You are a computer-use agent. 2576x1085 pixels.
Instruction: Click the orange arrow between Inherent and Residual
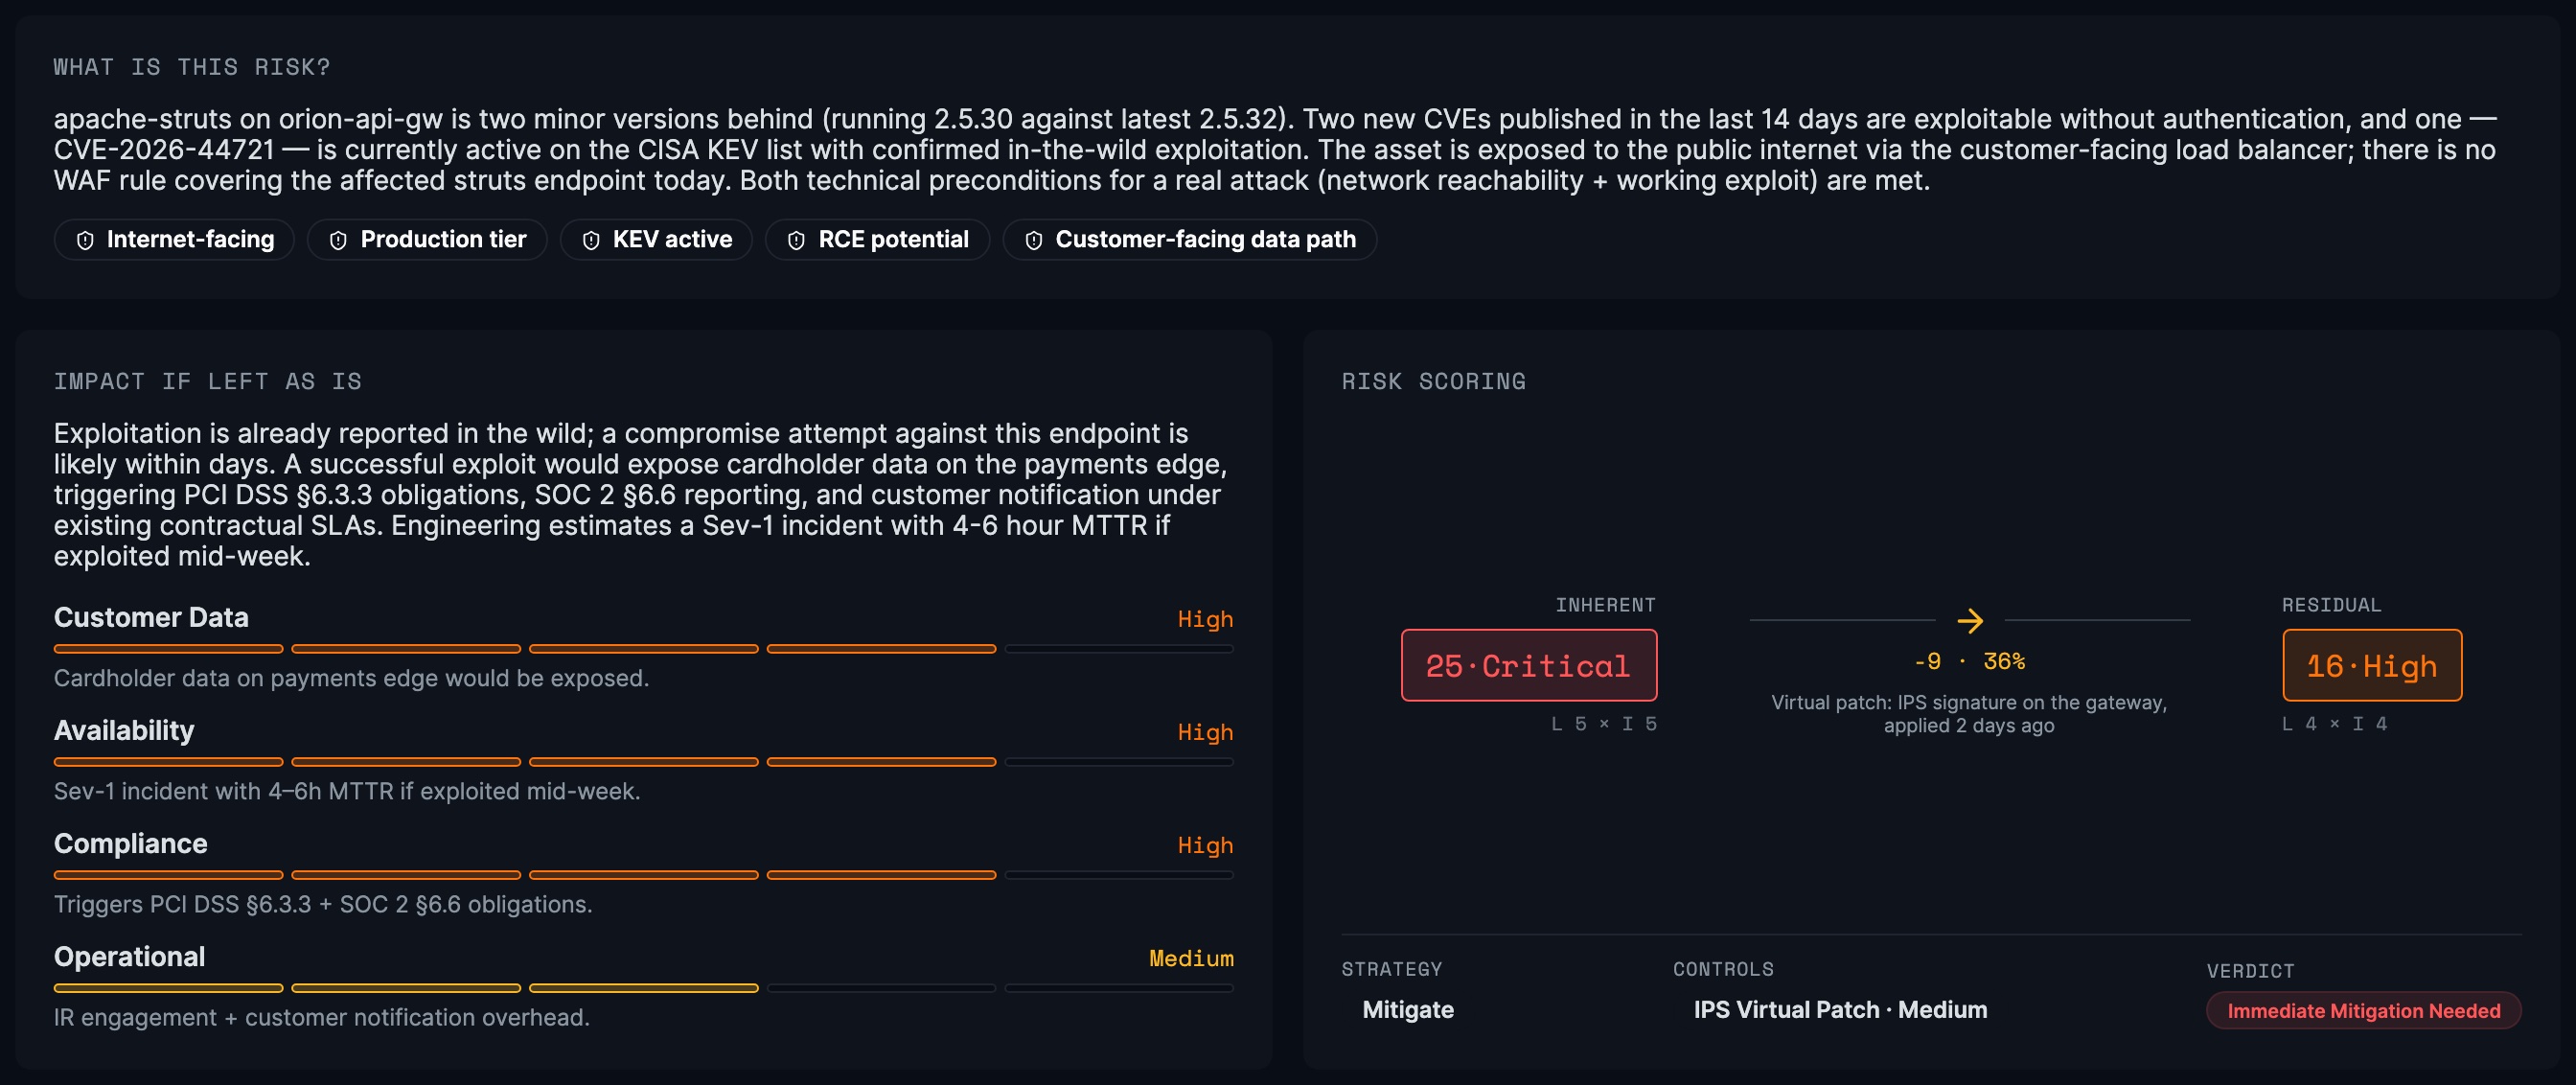tap(1970, 621)
